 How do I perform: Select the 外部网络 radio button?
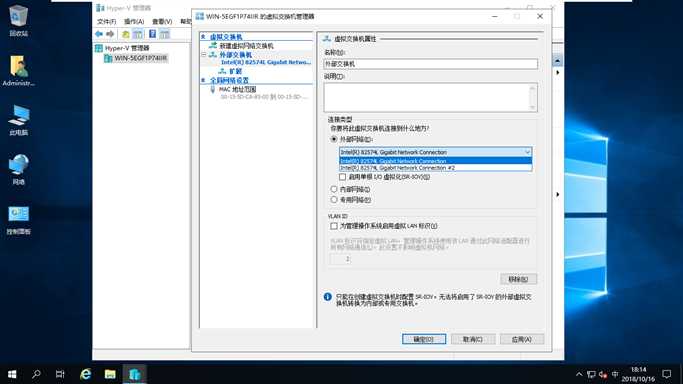[x=334, y=139]
